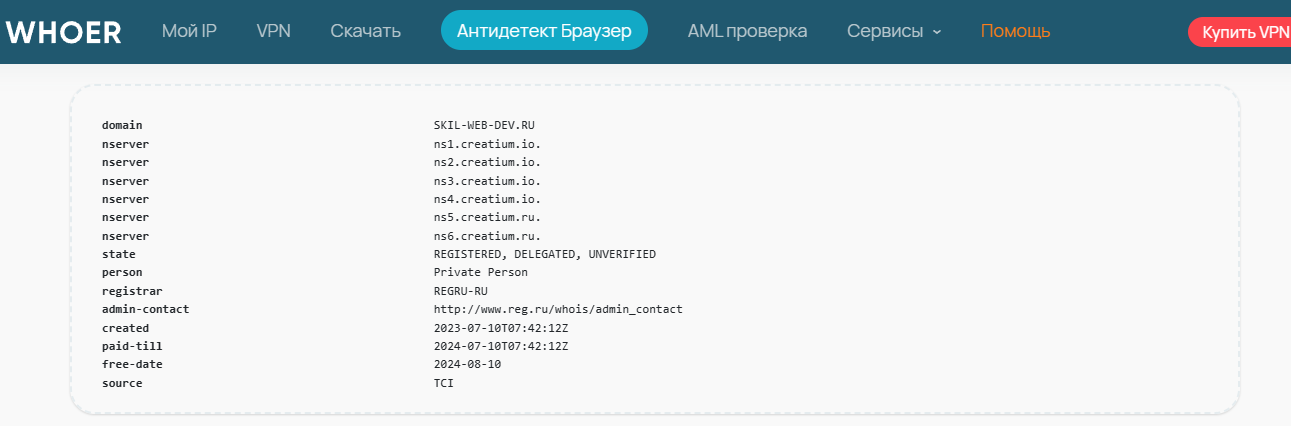Click the paid-till field label
Image resolution: width=1291 pixels, height=426 pixels.
pos(132,346)
